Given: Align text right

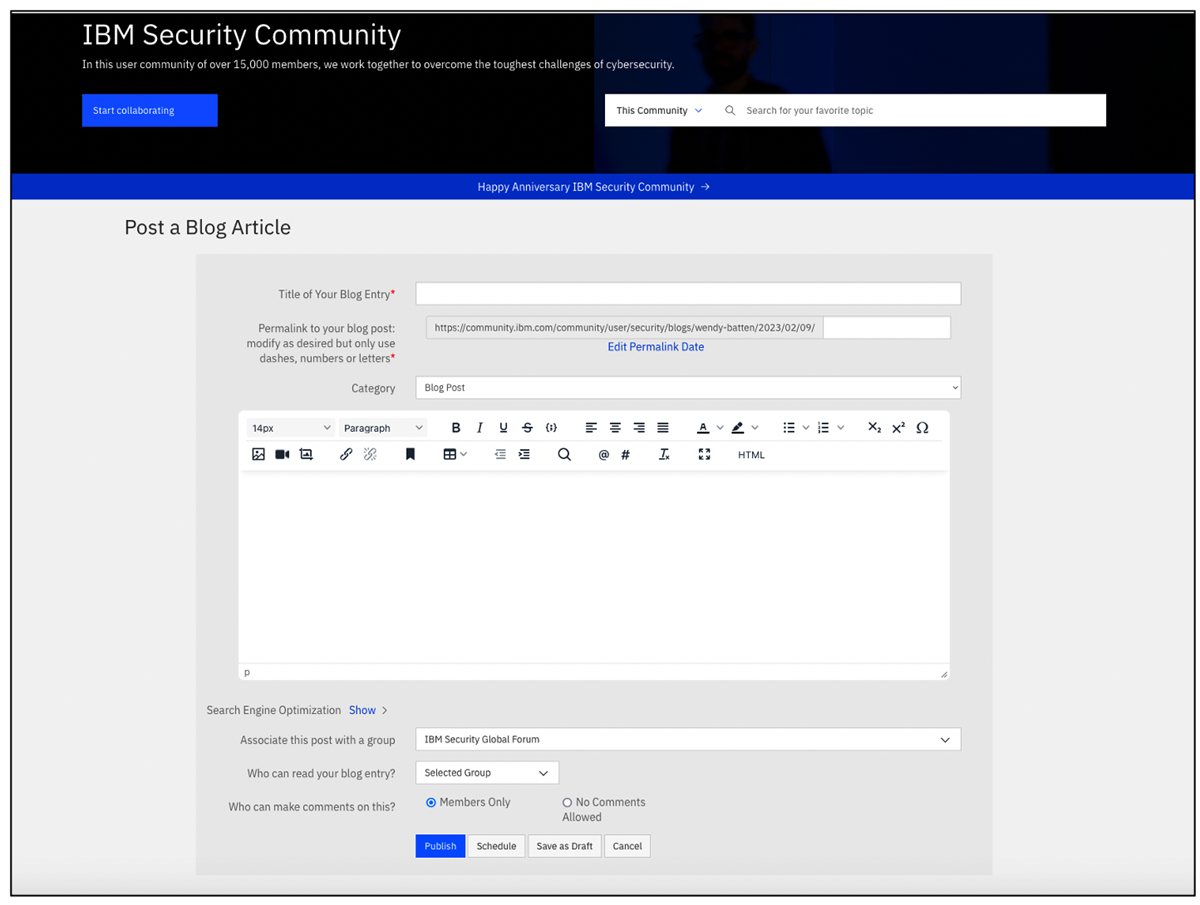Looking at the screenshot, I should 639,428.
